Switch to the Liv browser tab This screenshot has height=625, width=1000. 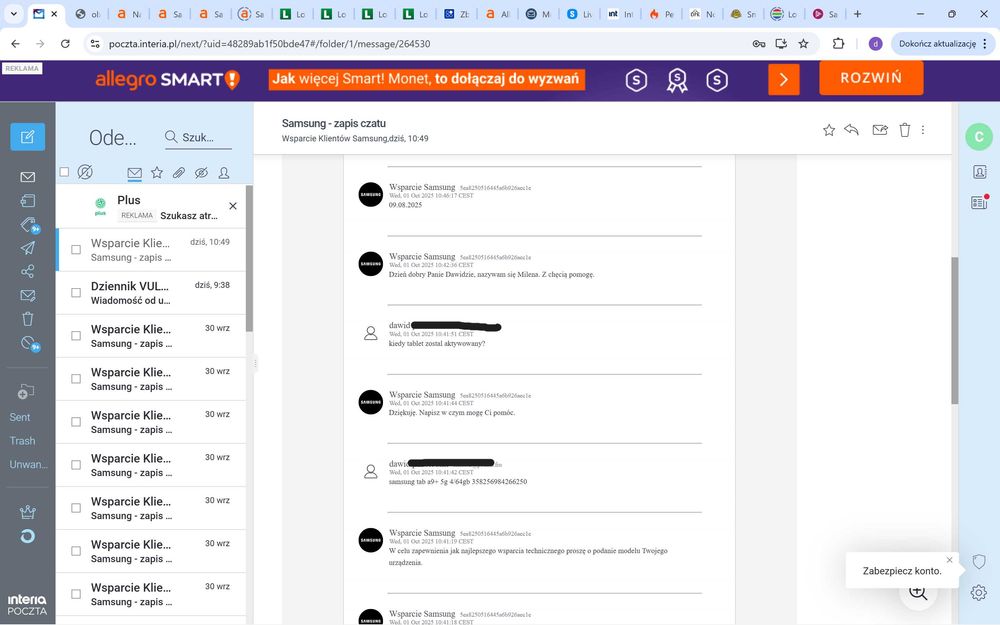[579, 14]
